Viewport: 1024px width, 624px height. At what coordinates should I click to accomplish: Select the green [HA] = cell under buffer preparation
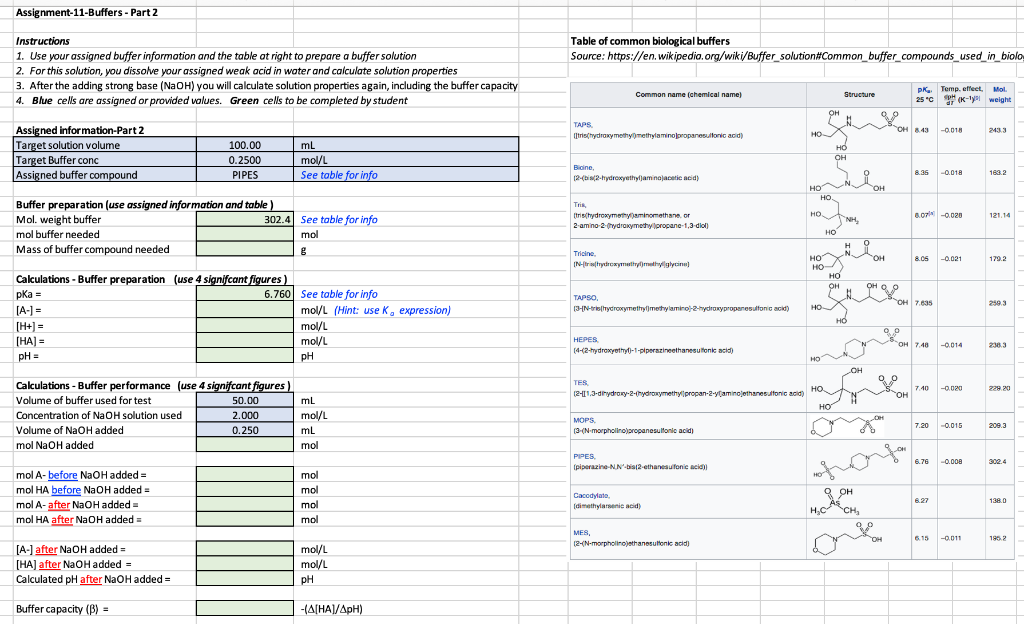point(245,341)
